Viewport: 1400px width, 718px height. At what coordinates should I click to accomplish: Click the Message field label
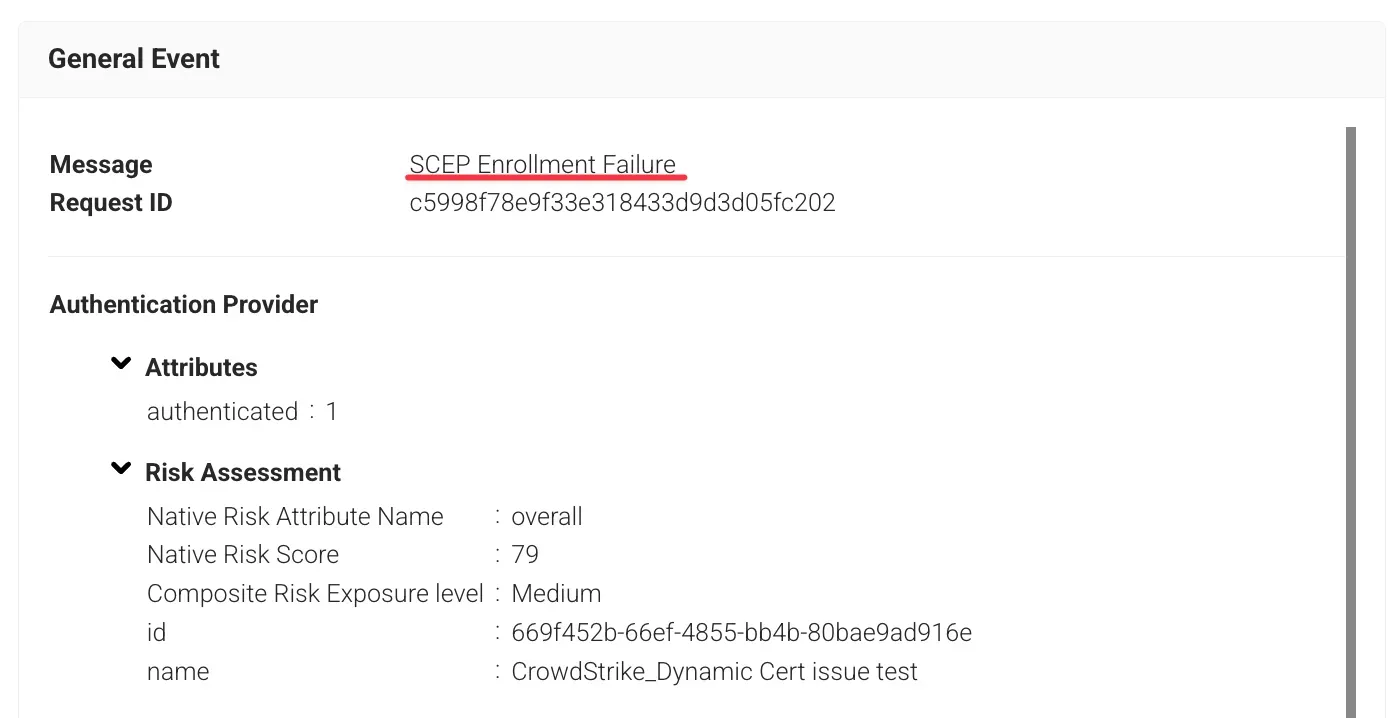pos(101,165)
